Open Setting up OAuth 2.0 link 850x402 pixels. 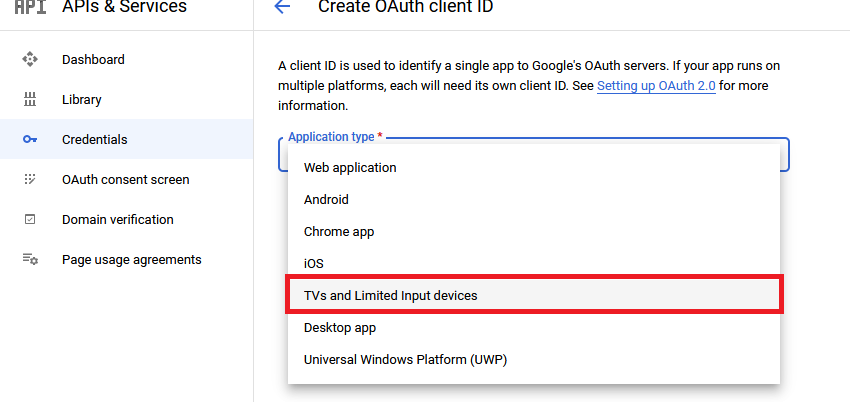(656, 86)
